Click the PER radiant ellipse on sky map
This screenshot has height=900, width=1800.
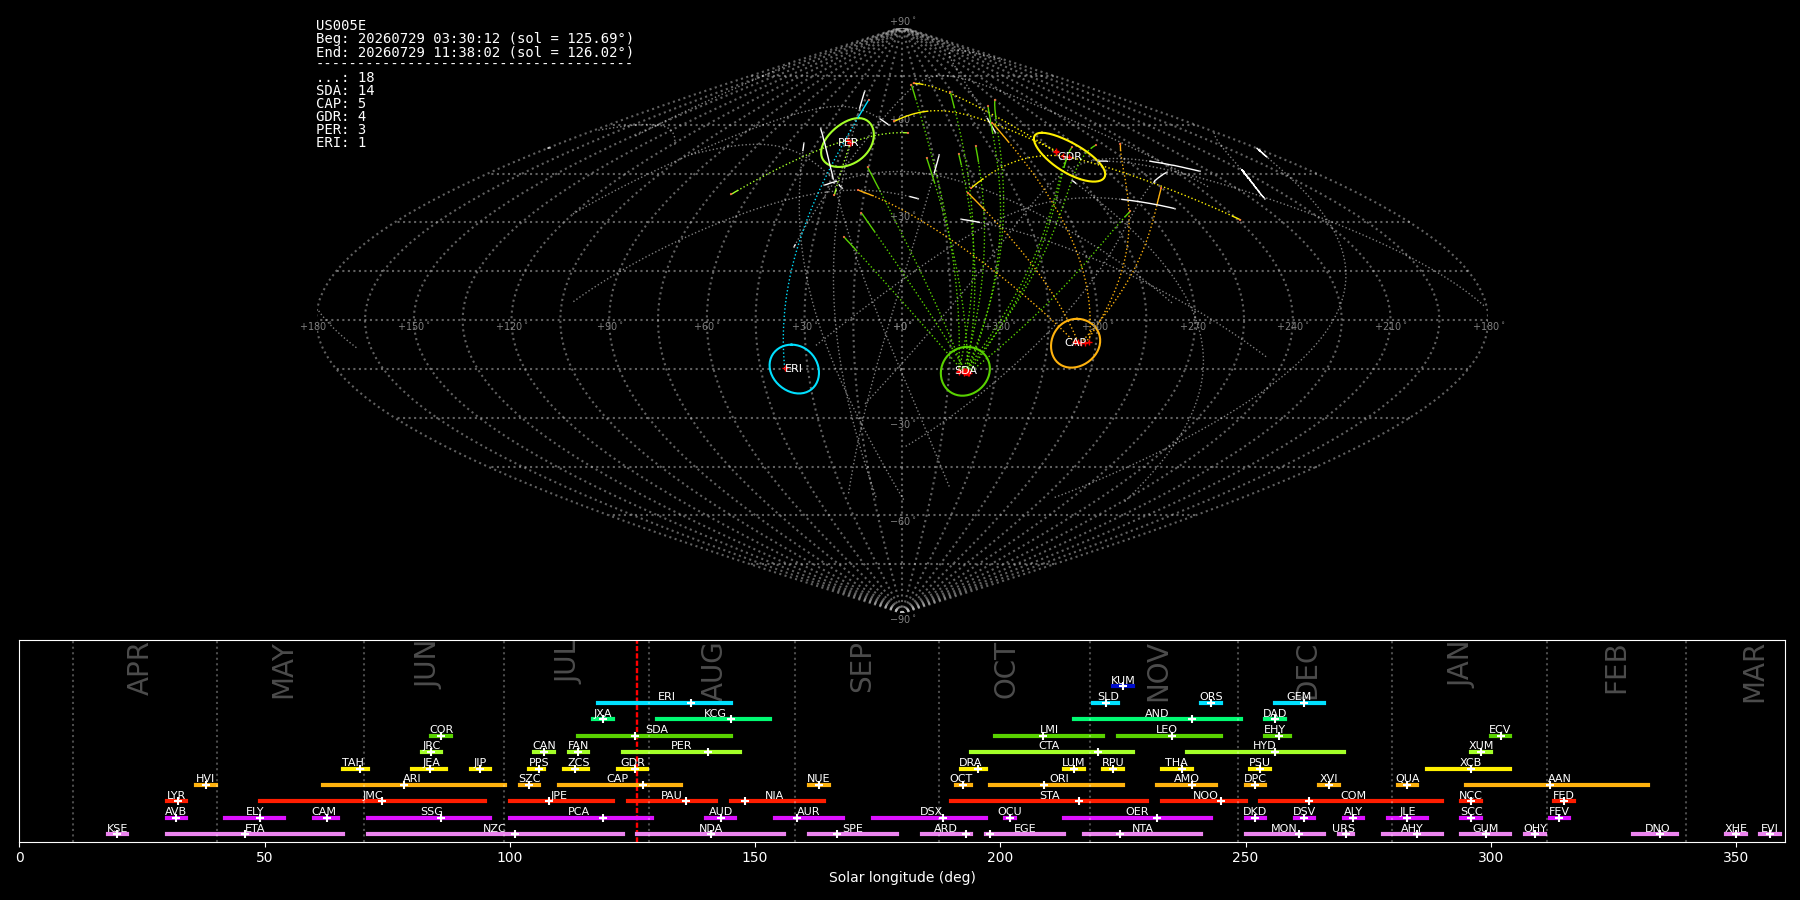(x=847, y=143)
